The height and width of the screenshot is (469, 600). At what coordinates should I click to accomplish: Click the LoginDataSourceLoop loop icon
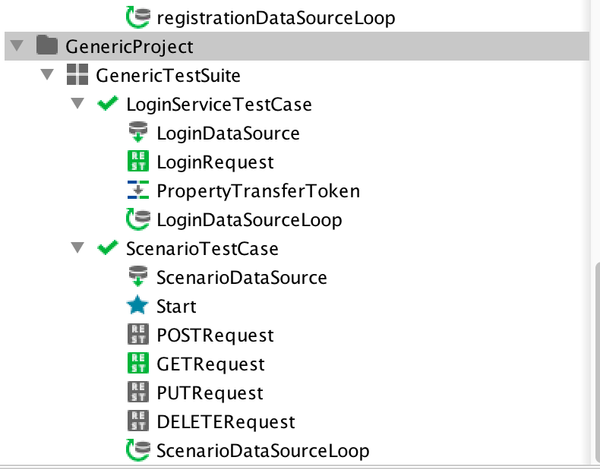pyautogui.click(x=137, y=220)
